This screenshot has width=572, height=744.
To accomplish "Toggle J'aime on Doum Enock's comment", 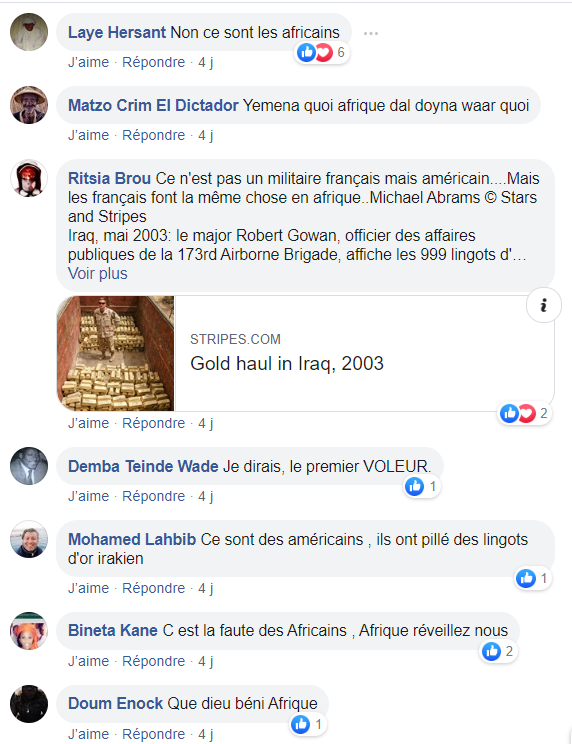I will tap(89, 734).
